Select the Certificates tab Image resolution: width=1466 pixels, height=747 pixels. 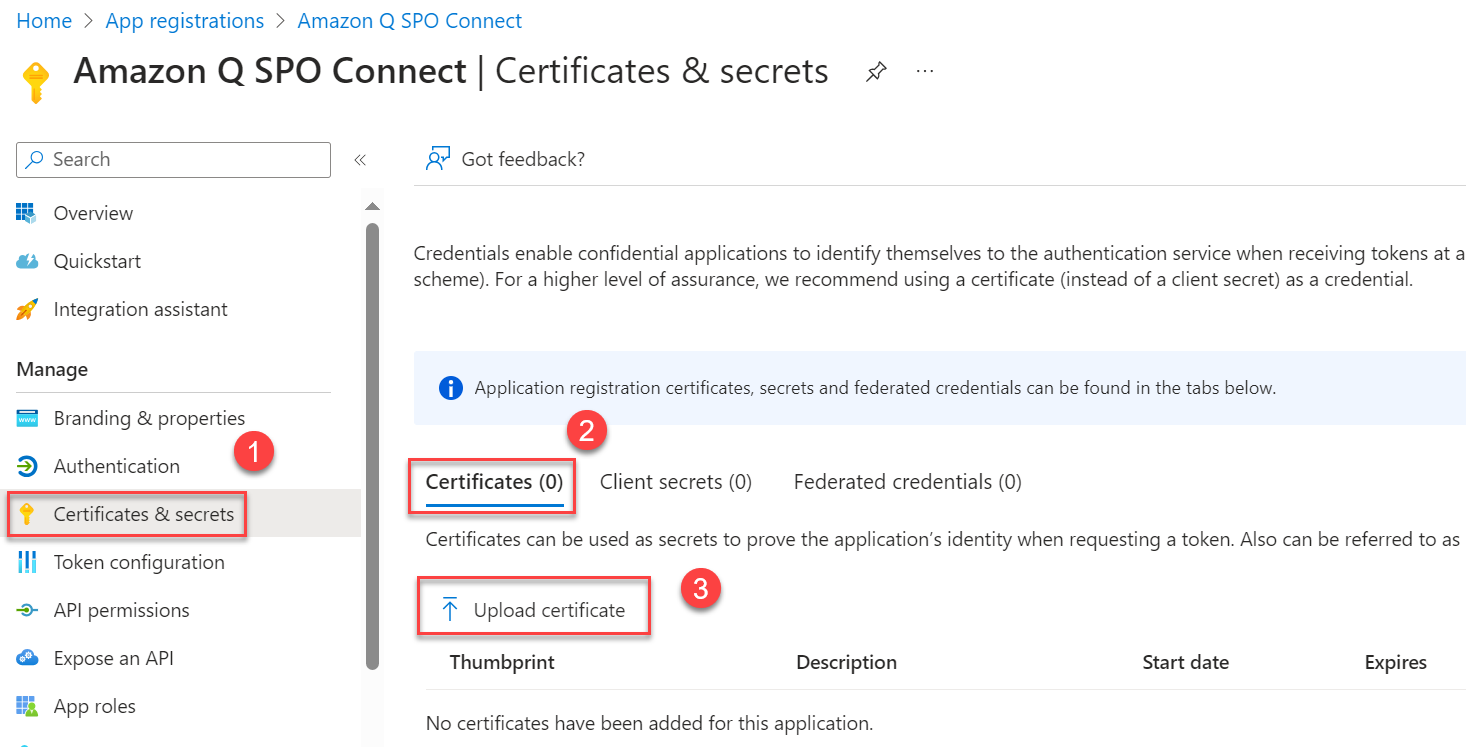(491, 481)
